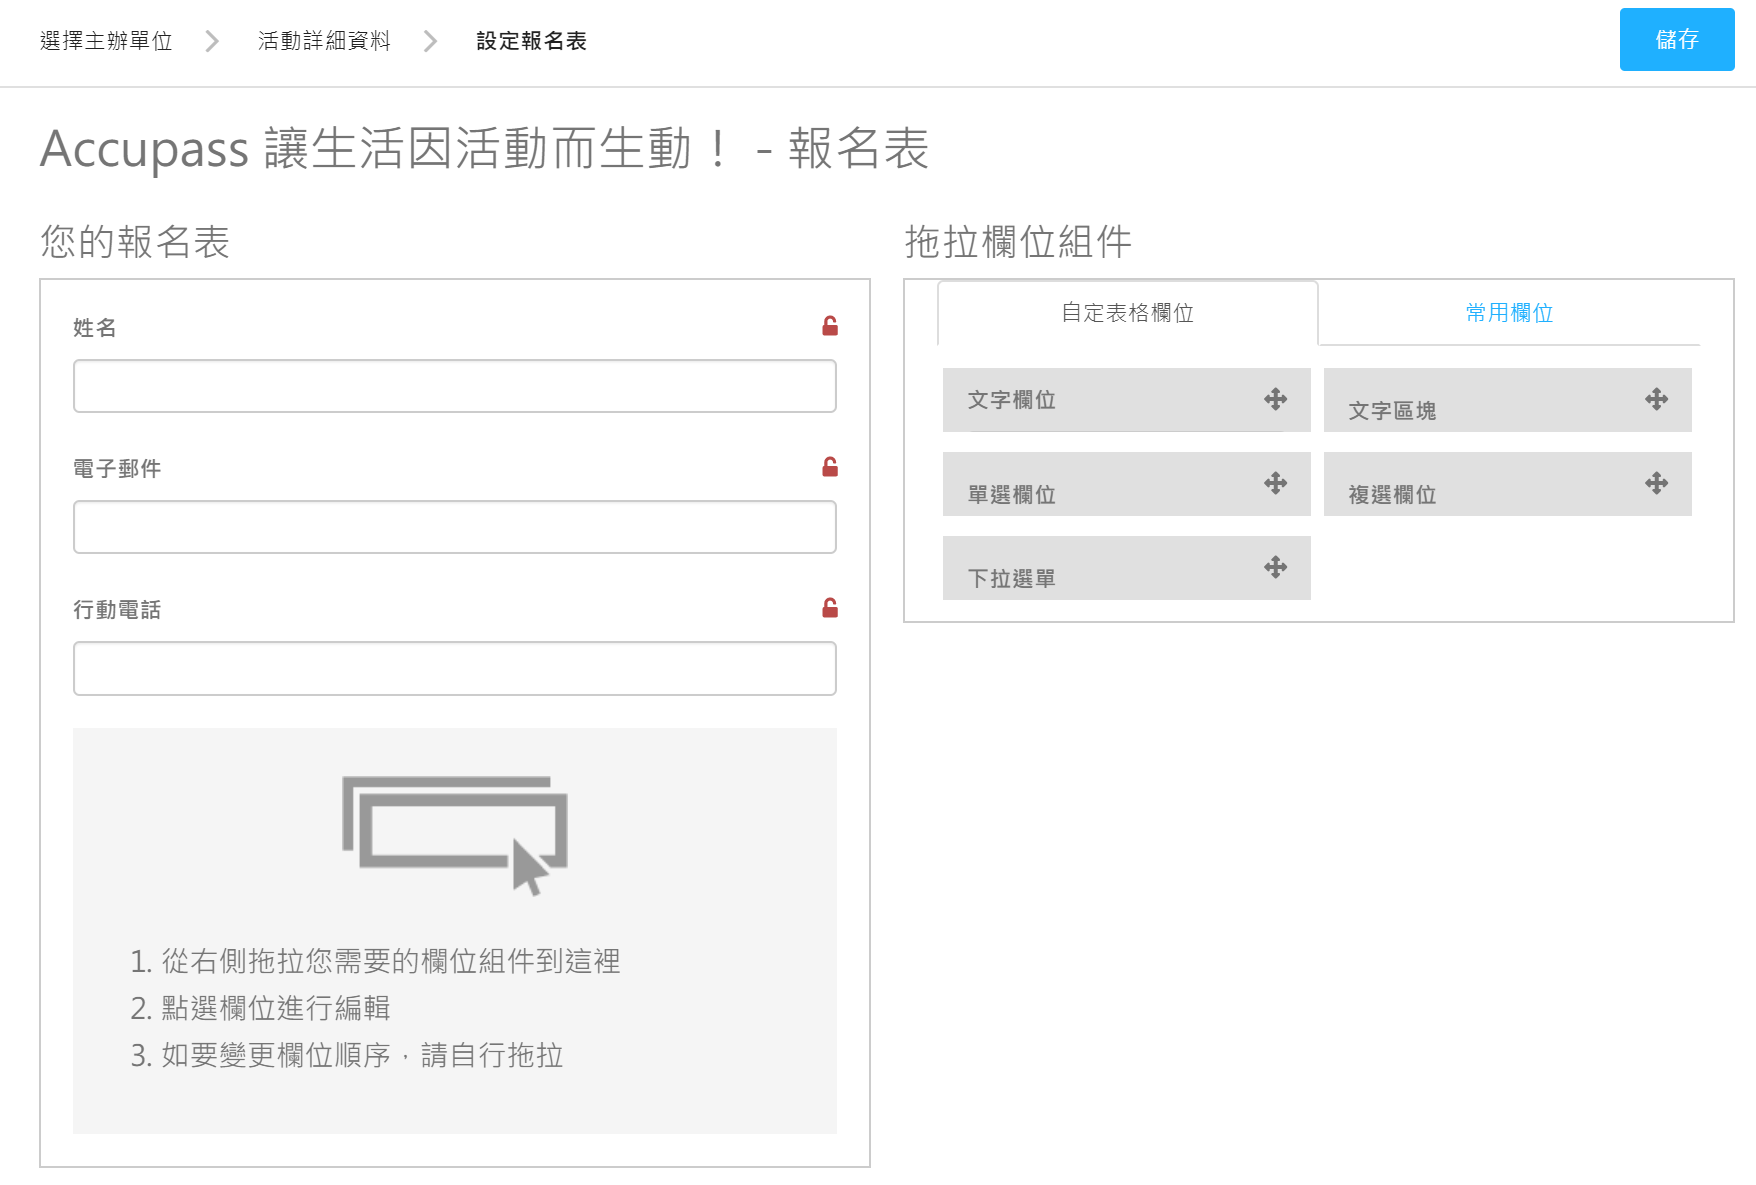The height and width of the screenshot is (1185, 1756).
Task: Save the form with 儲存 button
Action: click(x=1677, y=39)
